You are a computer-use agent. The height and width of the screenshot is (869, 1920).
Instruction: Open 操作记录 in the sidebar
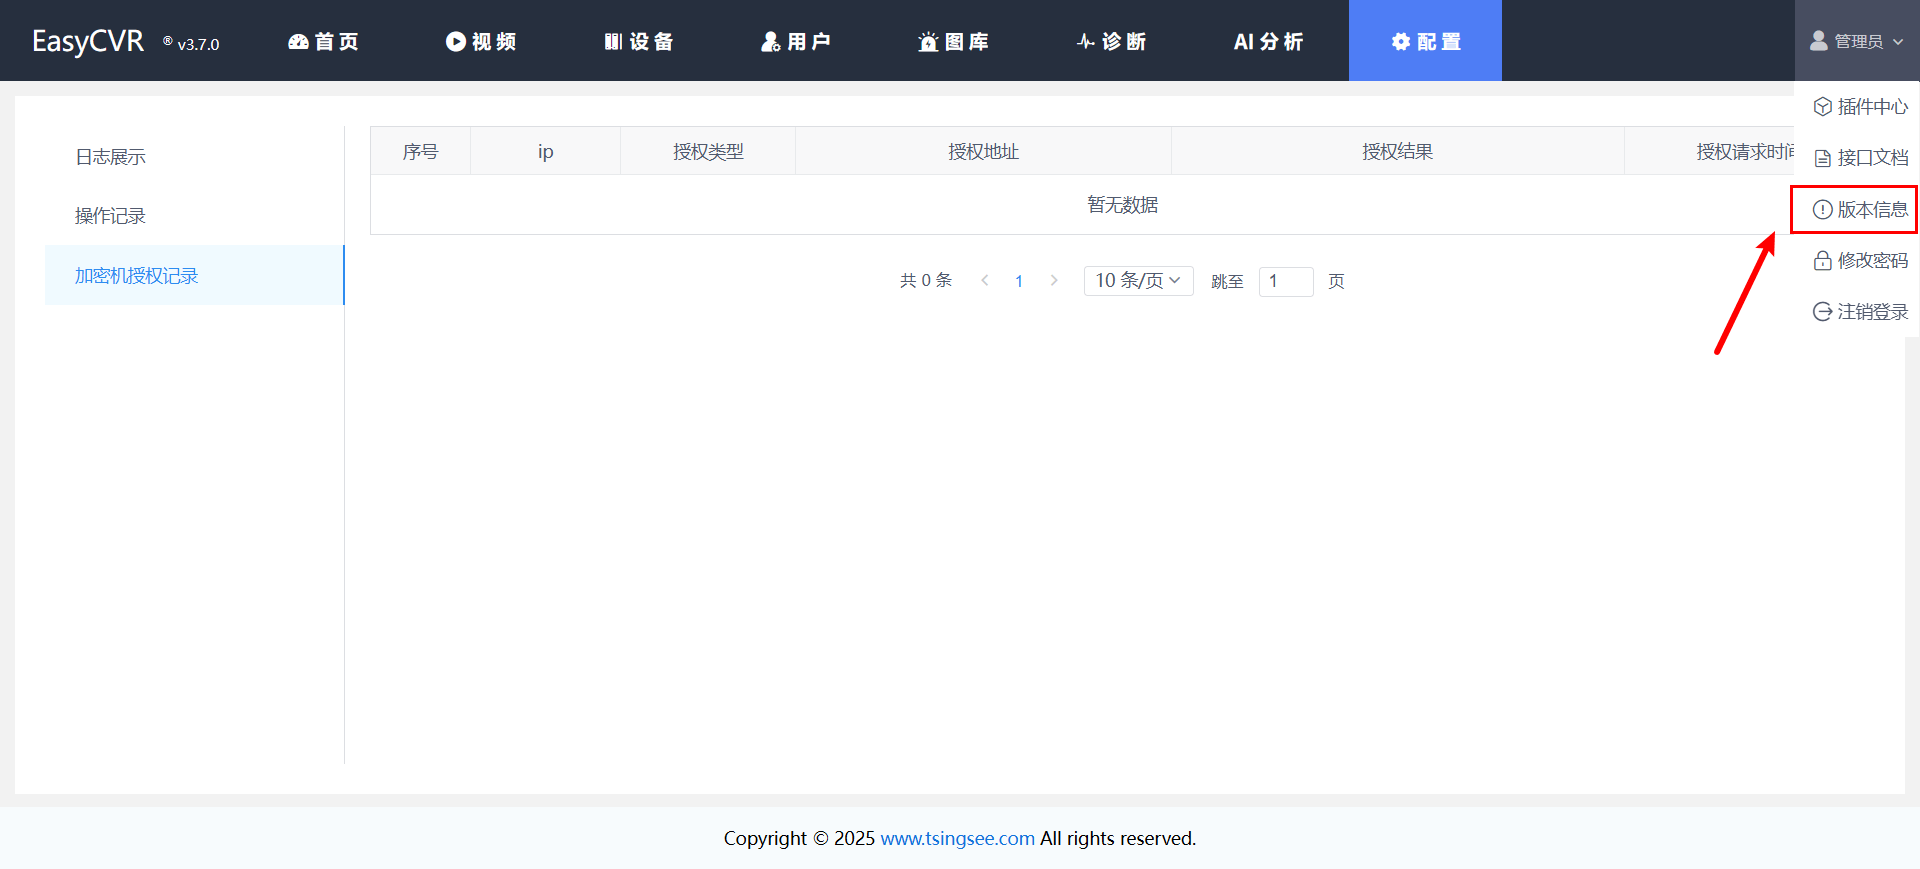(x=111, y=216)
